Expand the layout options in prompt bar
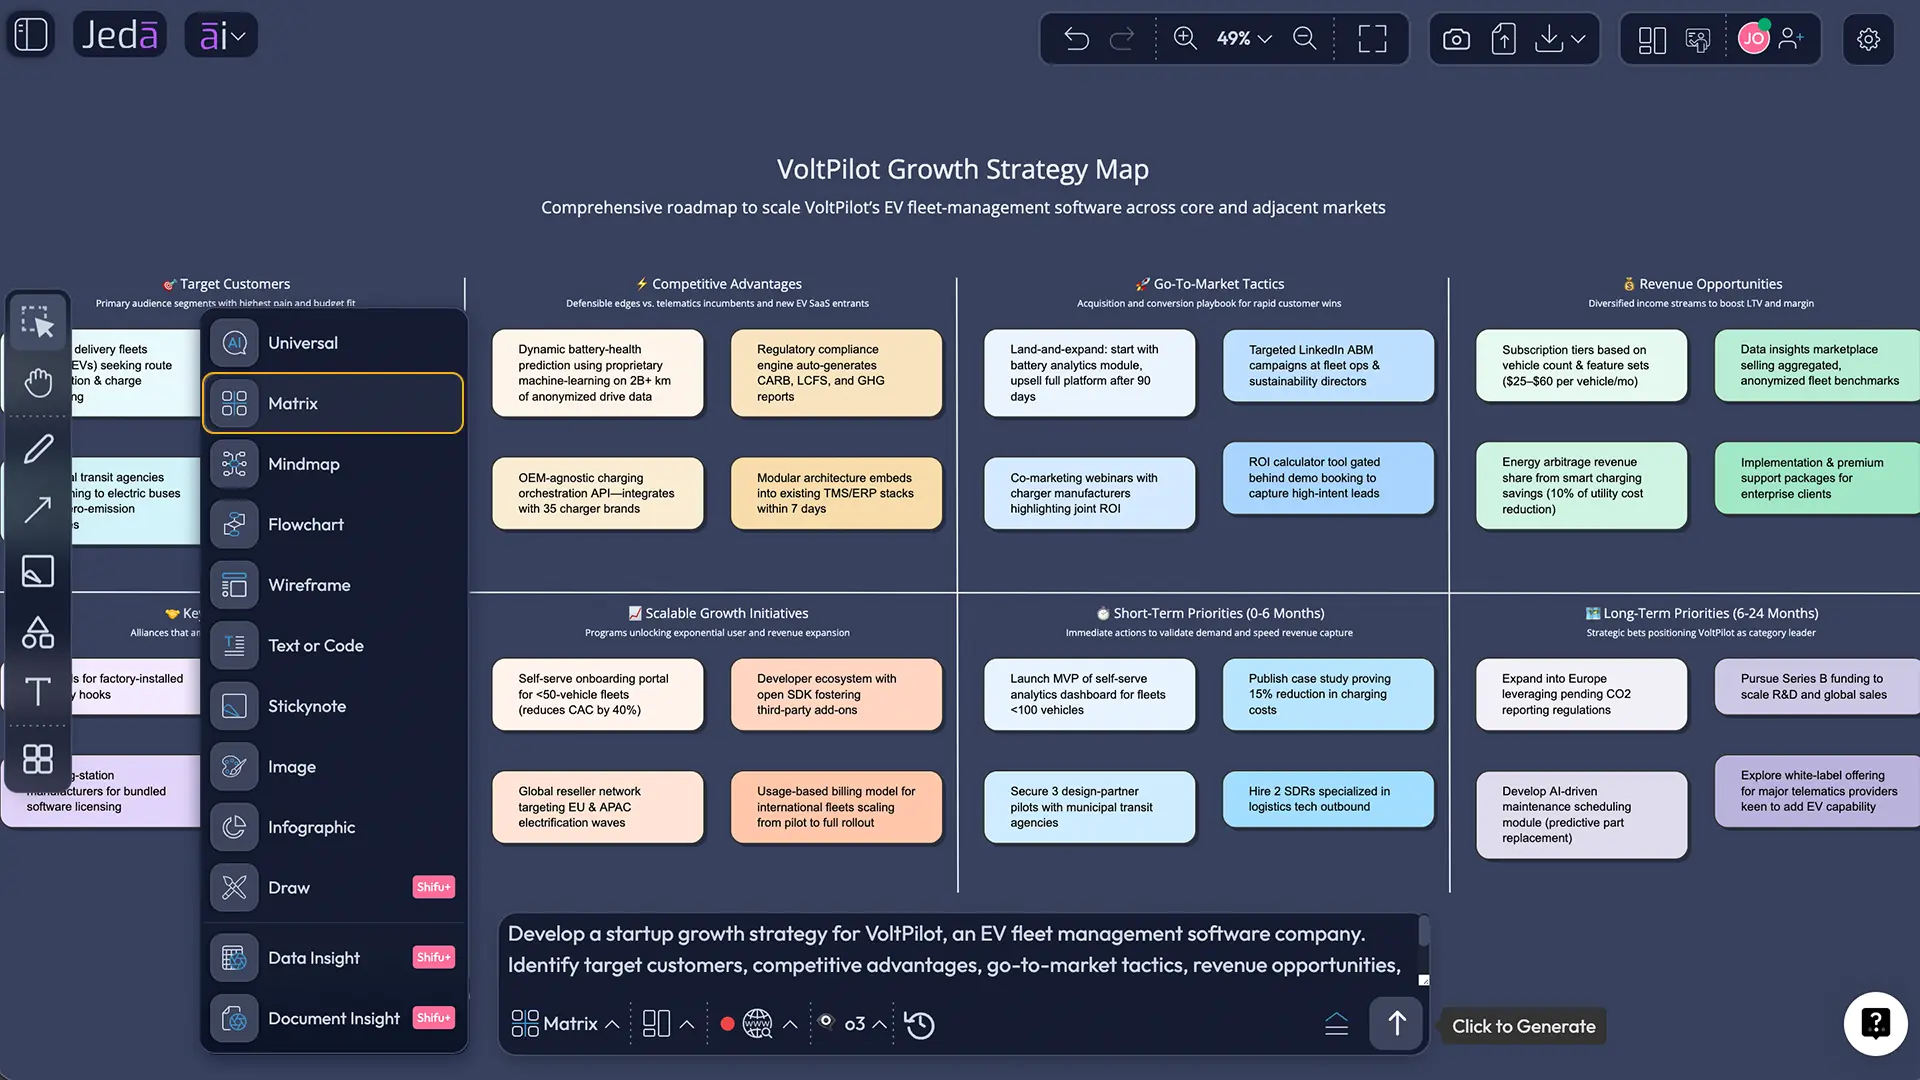 [x=668, y=1024]
